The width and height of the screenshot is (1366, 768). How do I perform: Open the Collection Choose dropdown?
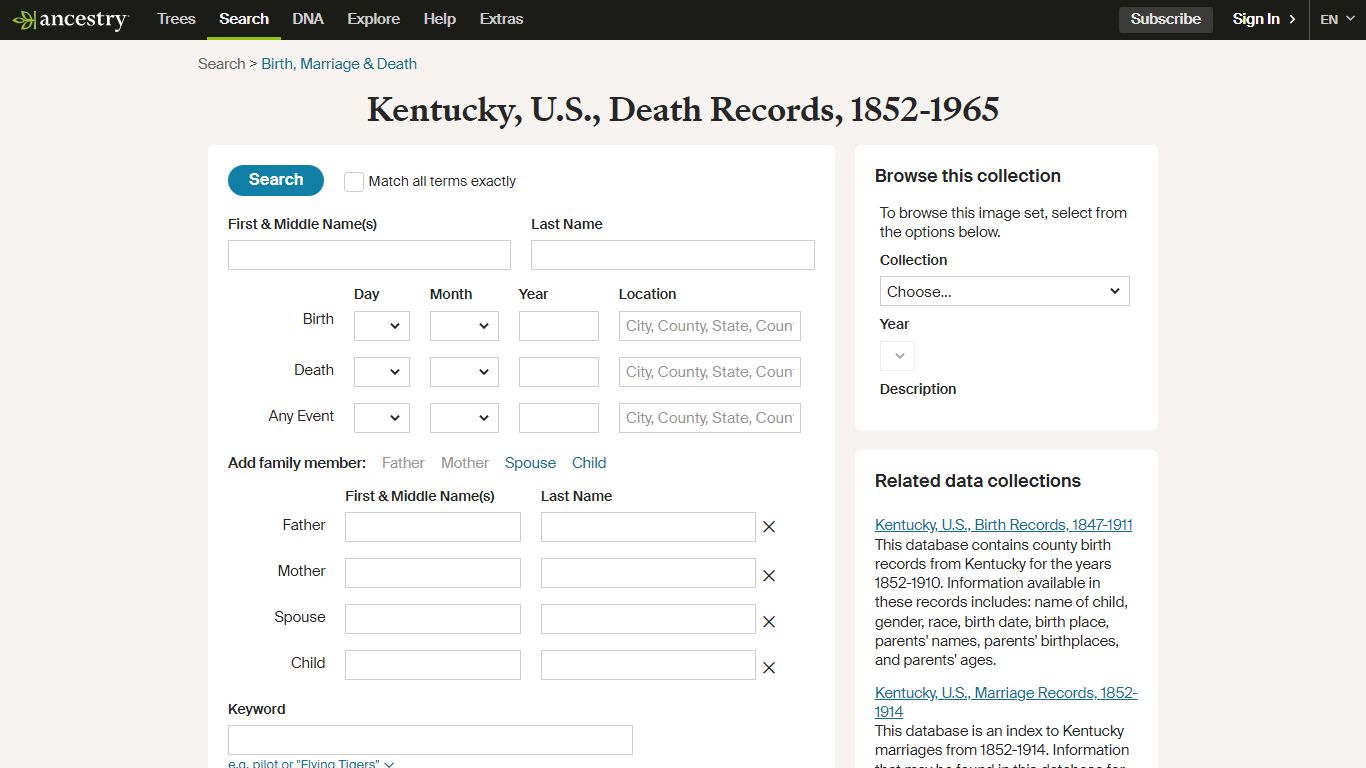(x=1005, y=291)
